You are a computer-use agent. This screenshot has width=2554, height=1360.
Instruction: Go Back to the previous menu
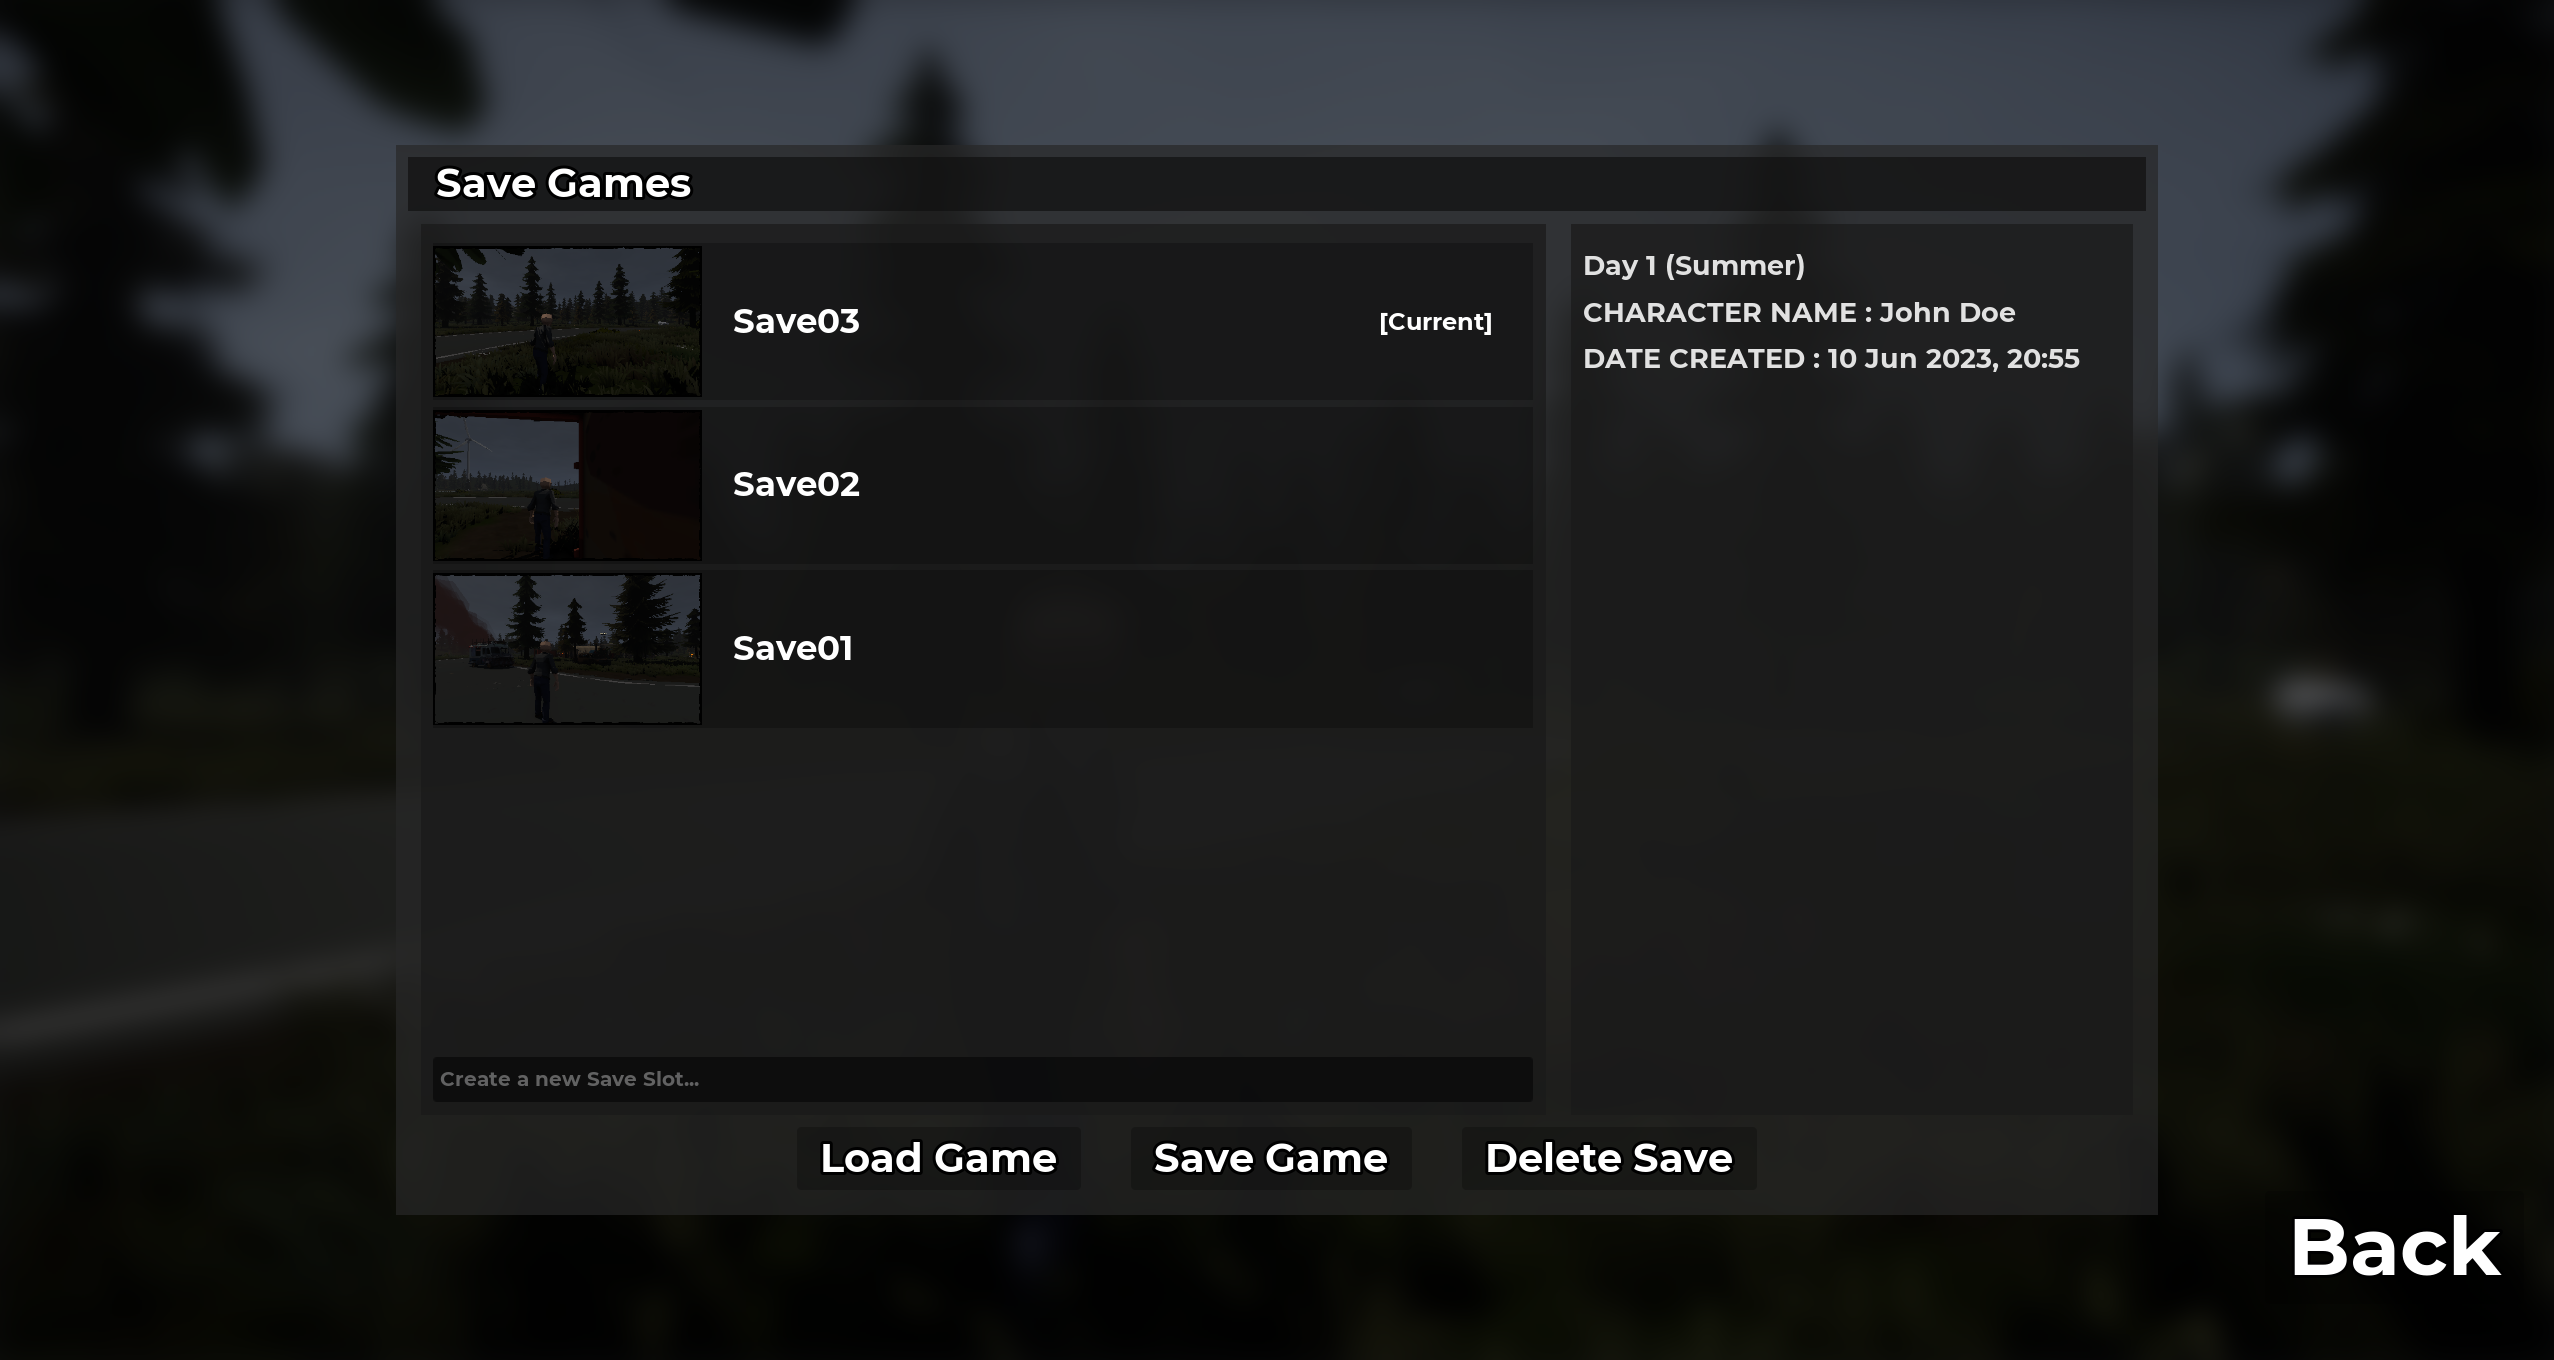pyautogui.click(x=2395, y=1247)
